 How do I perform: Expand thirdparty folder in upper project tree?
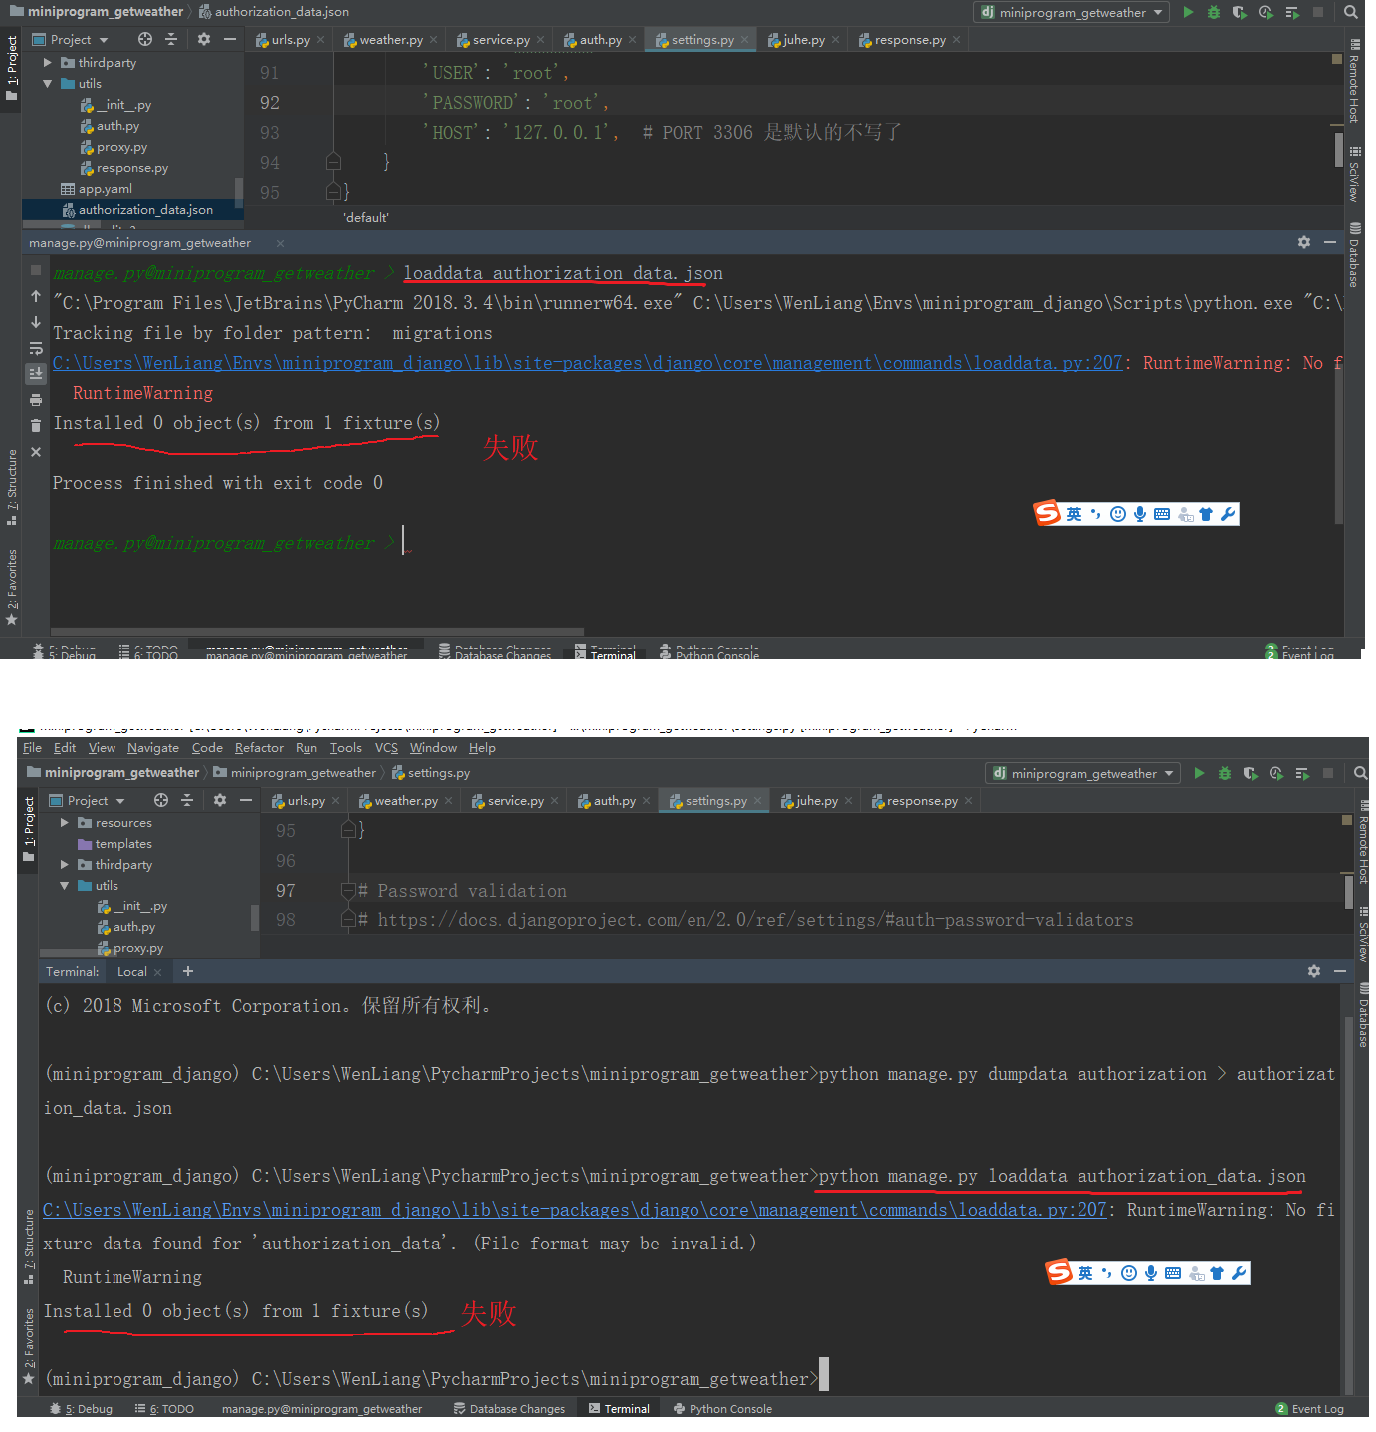pos(47,62)
